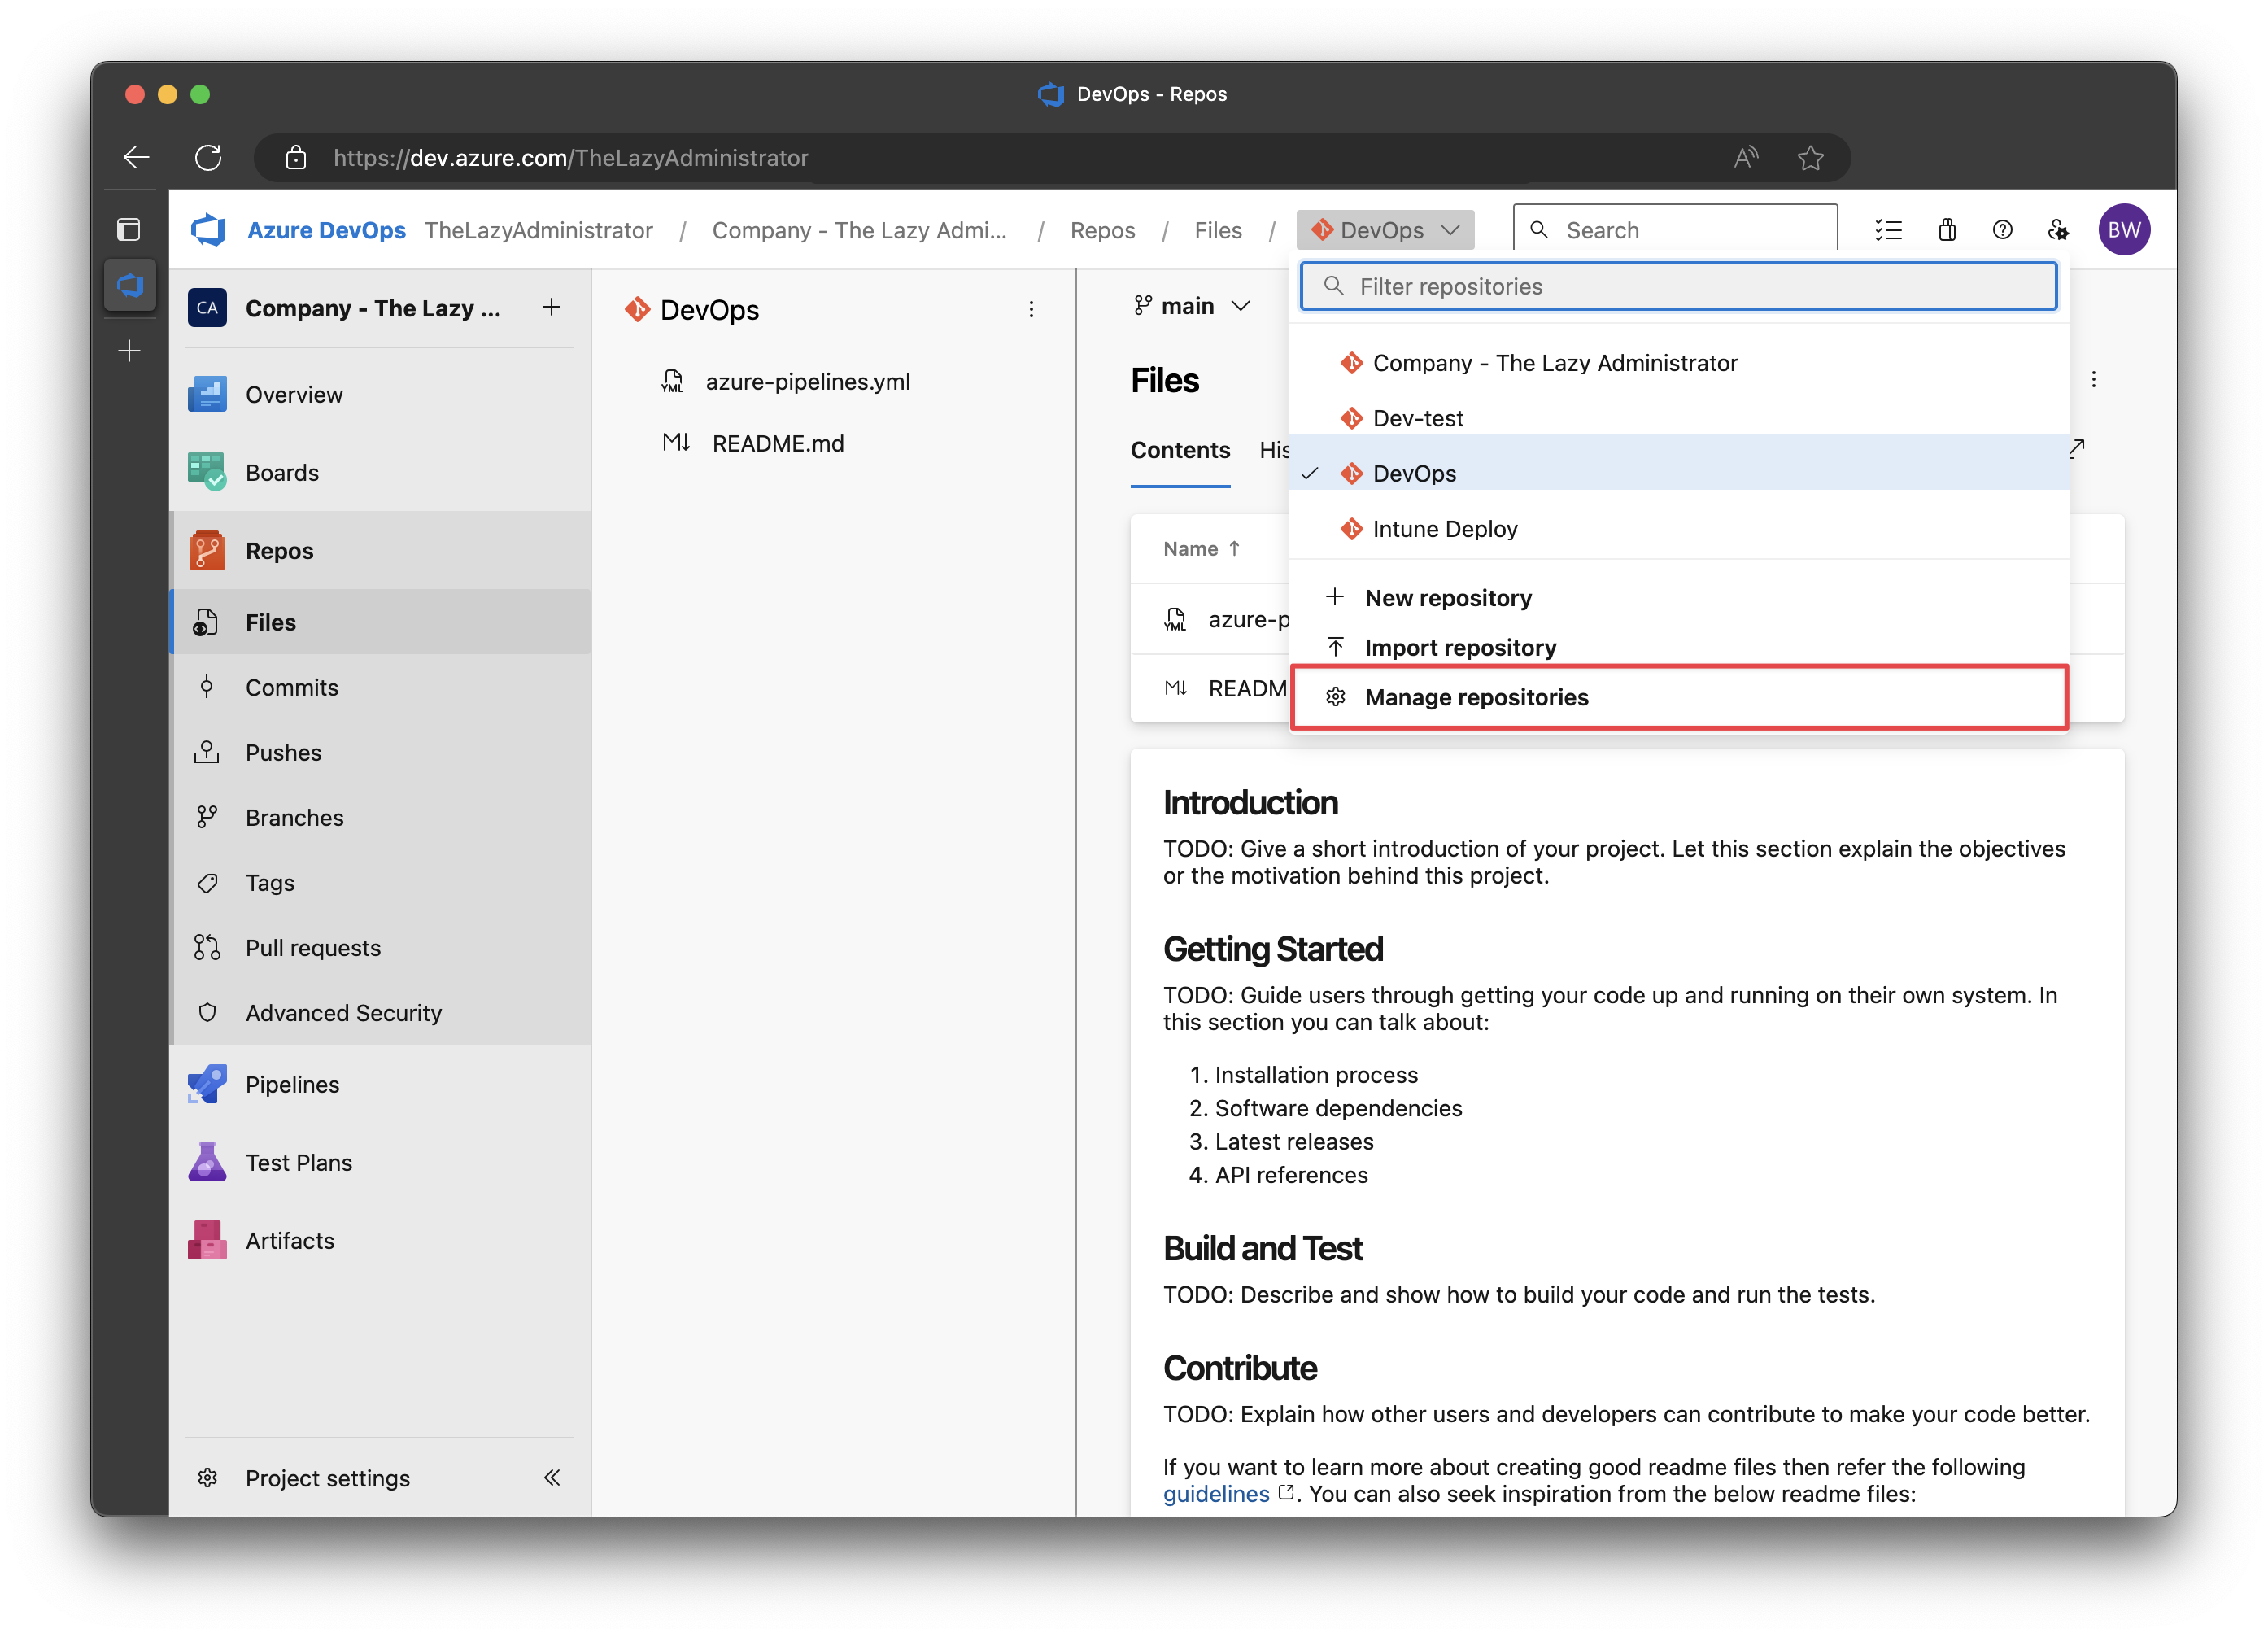Click the Files breadcrumb

[1217, 230]
